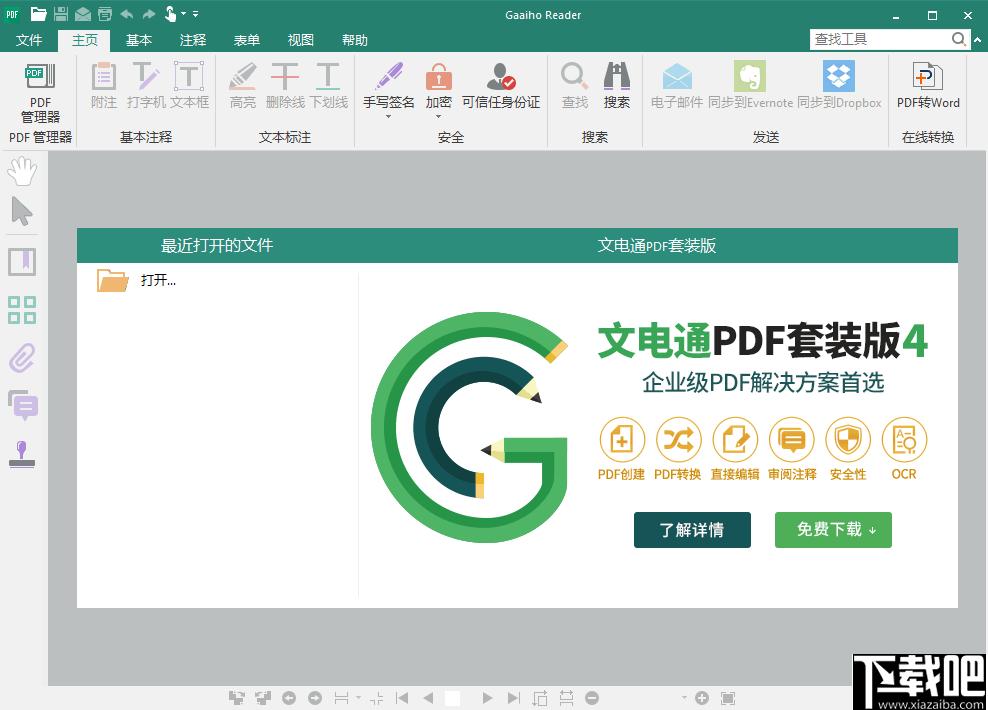Click the touch mode hand icon

pos(170,13)
